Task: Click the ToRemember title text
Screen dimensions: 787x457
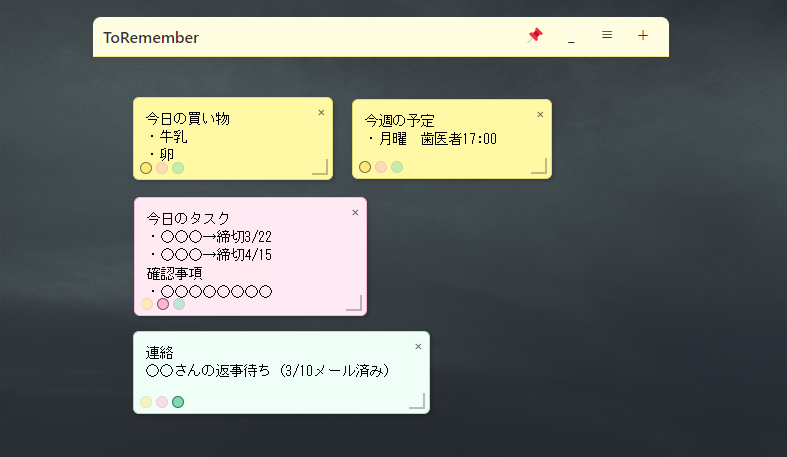Action: (151, 38)
